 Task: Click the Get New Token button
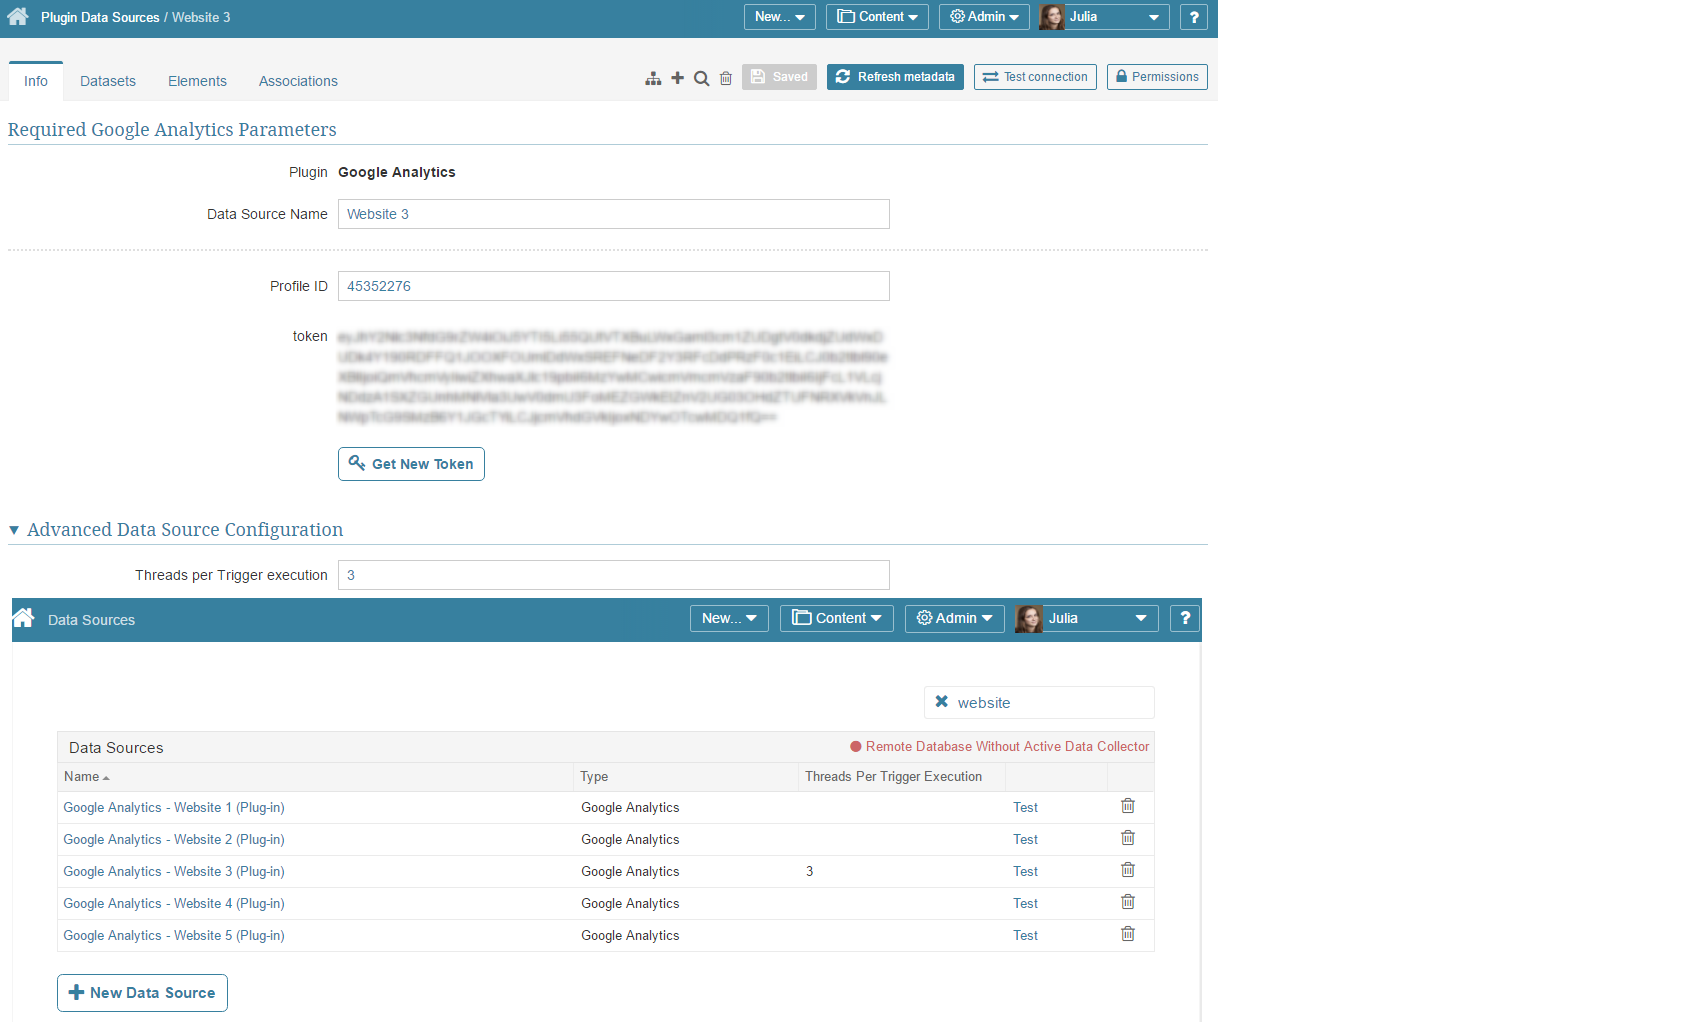point(411,464)
